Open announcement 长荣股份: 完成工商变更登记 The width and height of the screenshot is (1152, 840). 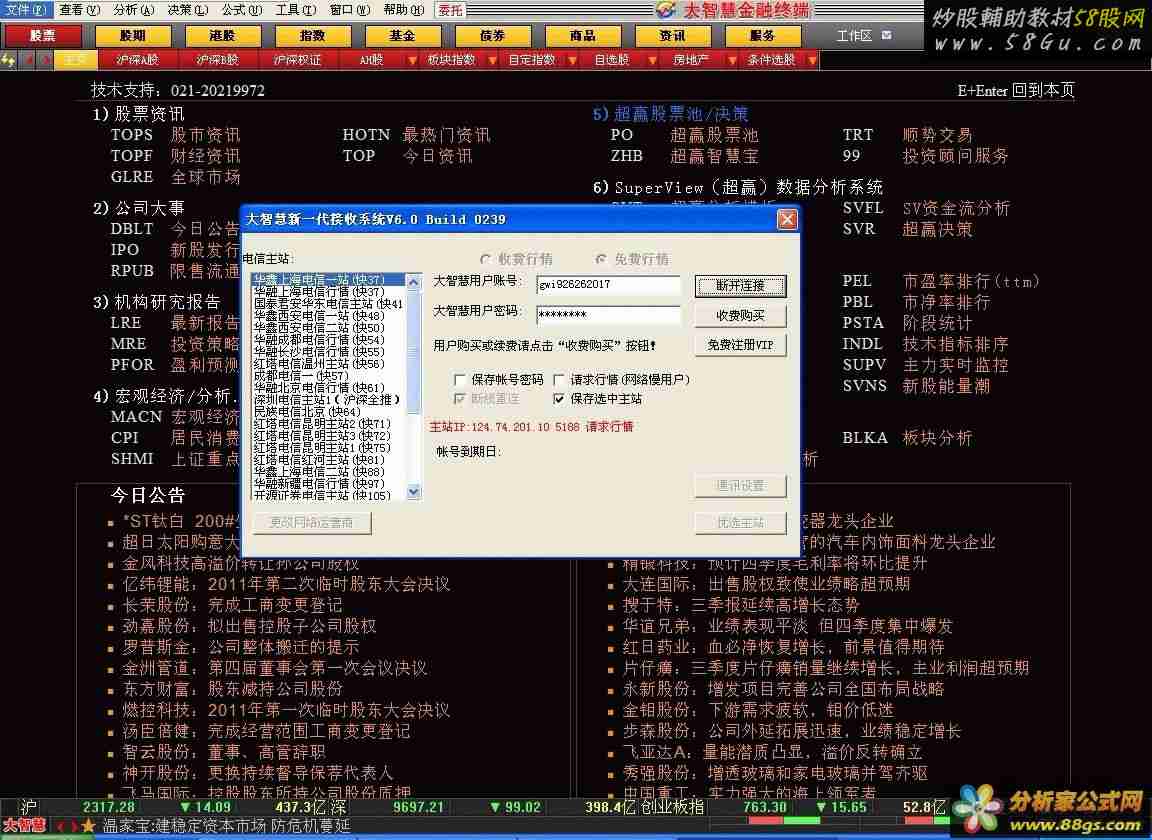click(232, 605)
